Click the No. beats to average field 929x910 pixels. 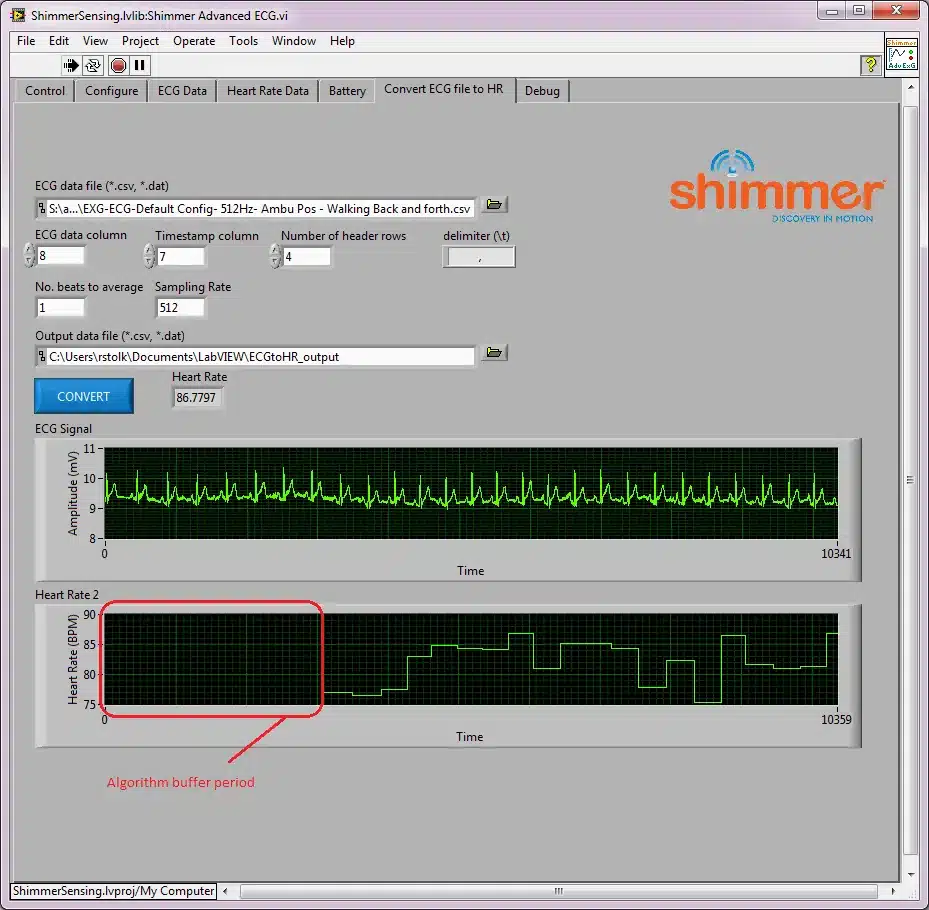[x=60, y=307]
